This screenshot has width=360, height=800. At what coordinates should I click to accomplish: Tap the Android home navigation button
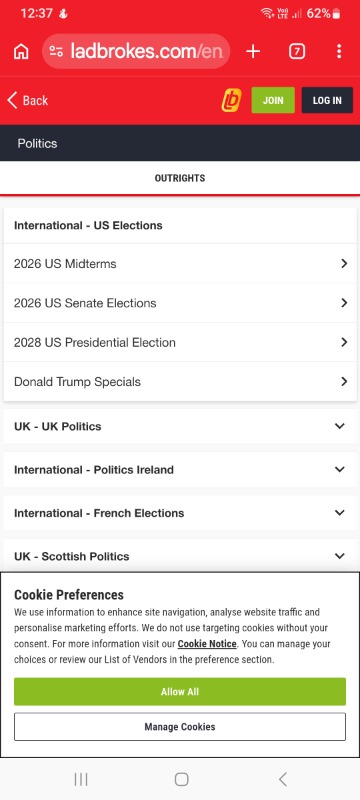point(181,779)
